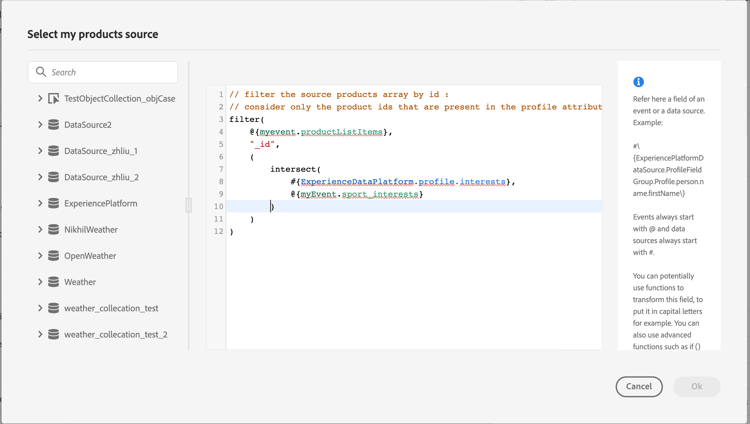
Task: Select the ExperiencePlatform tree item
Action: coord(100,203)
